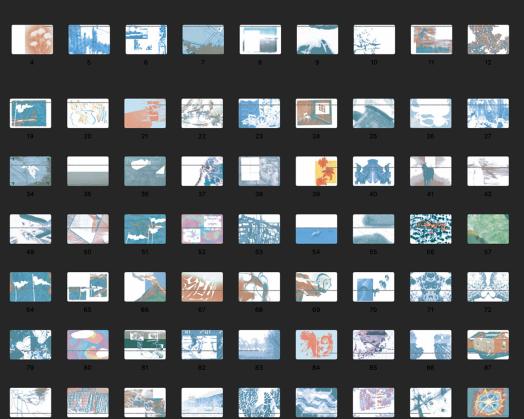Pick thumbnail 69 orange shapes with teal face
The width and height of the screenshot is (524, 419).
pos(316,287)
